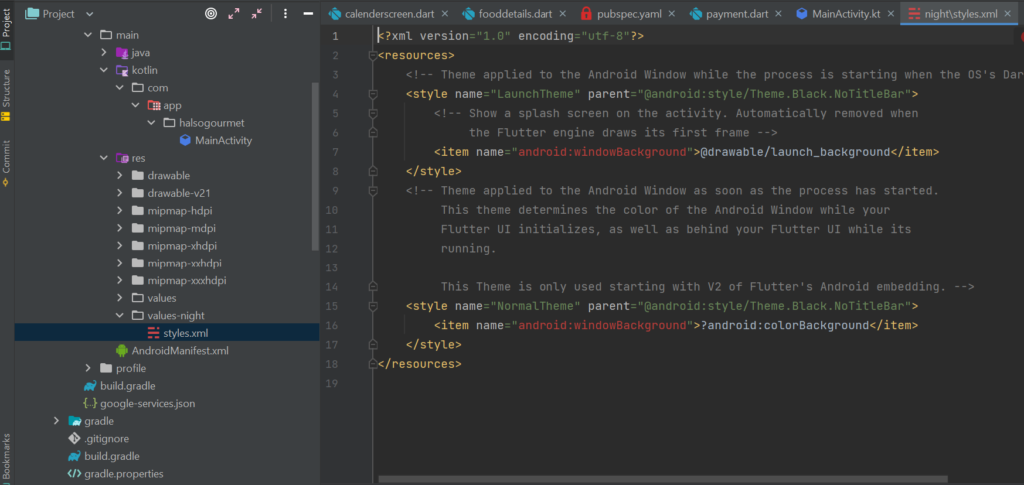
Task: Click the kotlin source folder icon
Action: click(121, 70)
